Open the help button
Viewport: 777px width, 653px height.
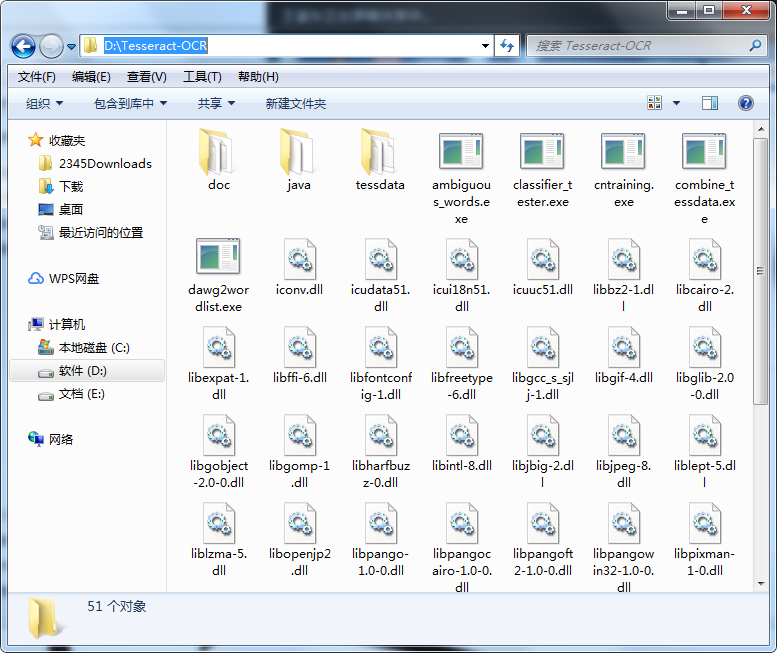pos(745,103)
